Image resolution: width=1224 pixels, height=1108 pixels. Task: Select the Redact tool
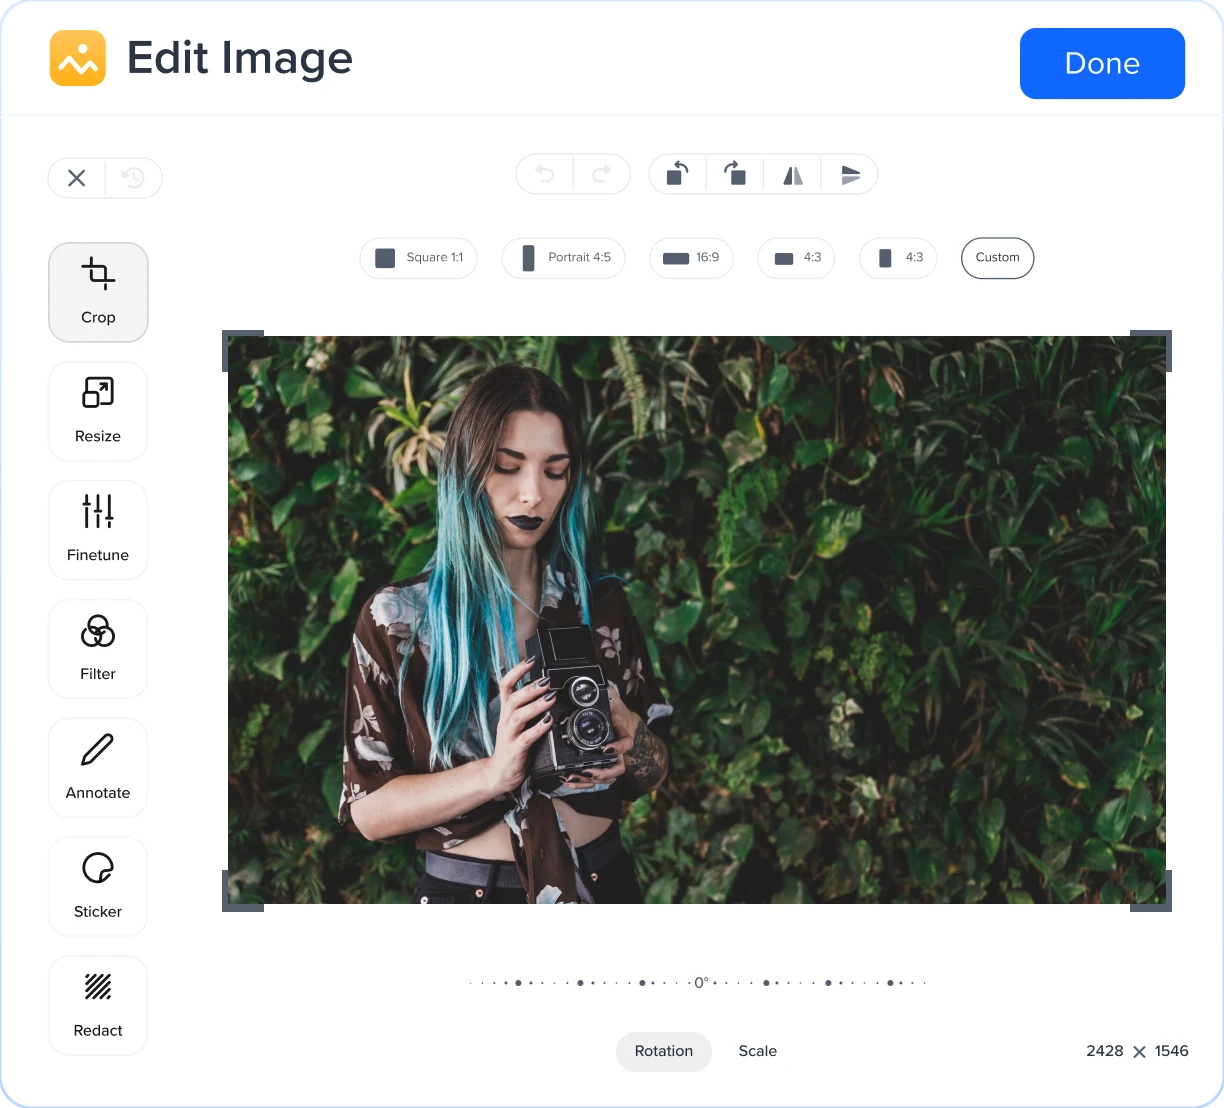[x=98, y=1006]
